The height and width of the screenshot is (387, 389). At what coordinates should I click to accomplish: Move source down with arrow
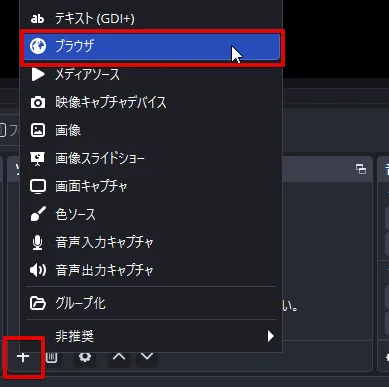(147, 357)
